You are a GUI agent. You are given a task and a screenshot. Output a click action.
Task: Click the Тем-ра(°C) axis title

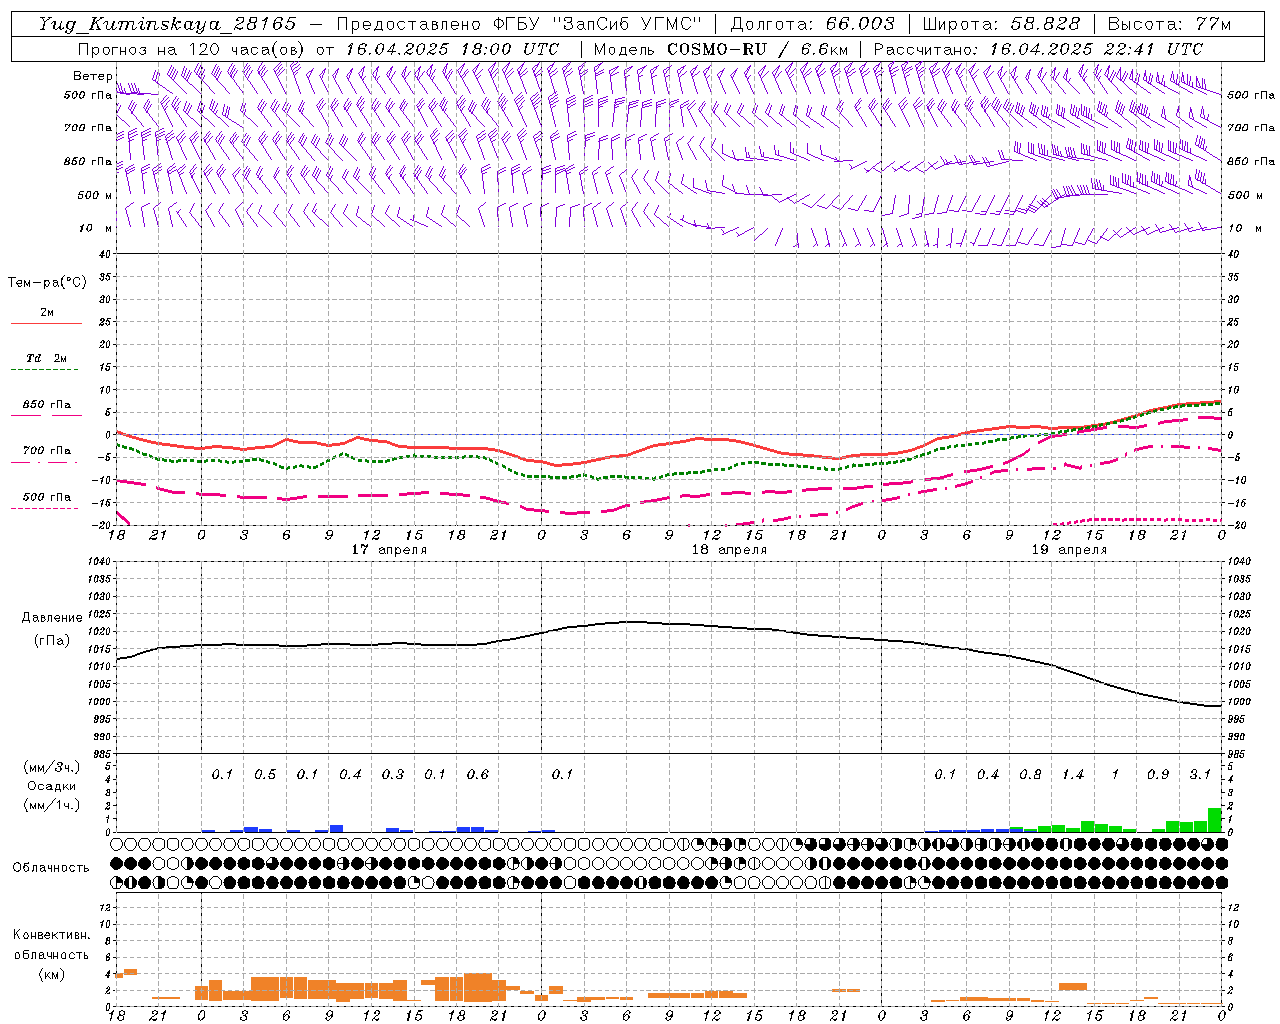pos(47,283)
